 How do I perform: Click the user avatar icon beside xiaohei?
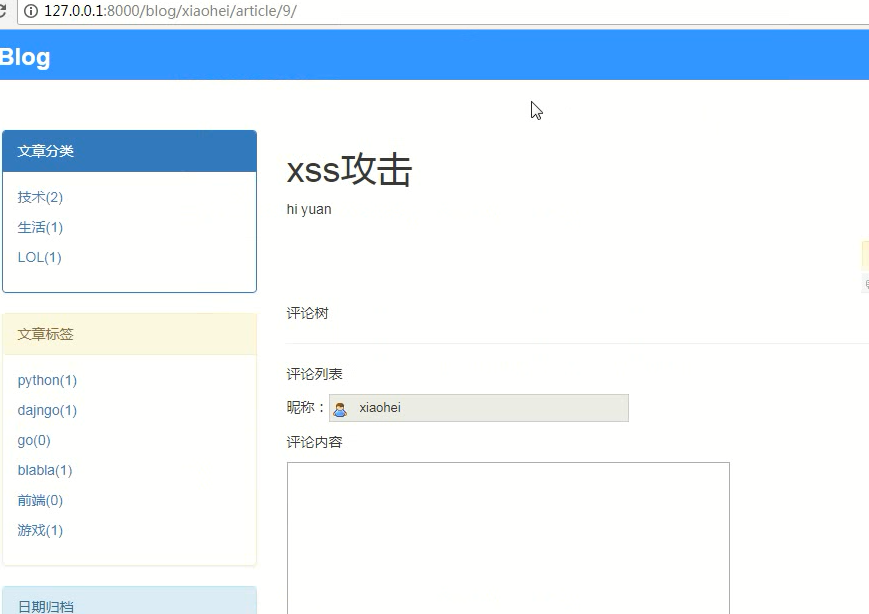(x=340, y=409)
